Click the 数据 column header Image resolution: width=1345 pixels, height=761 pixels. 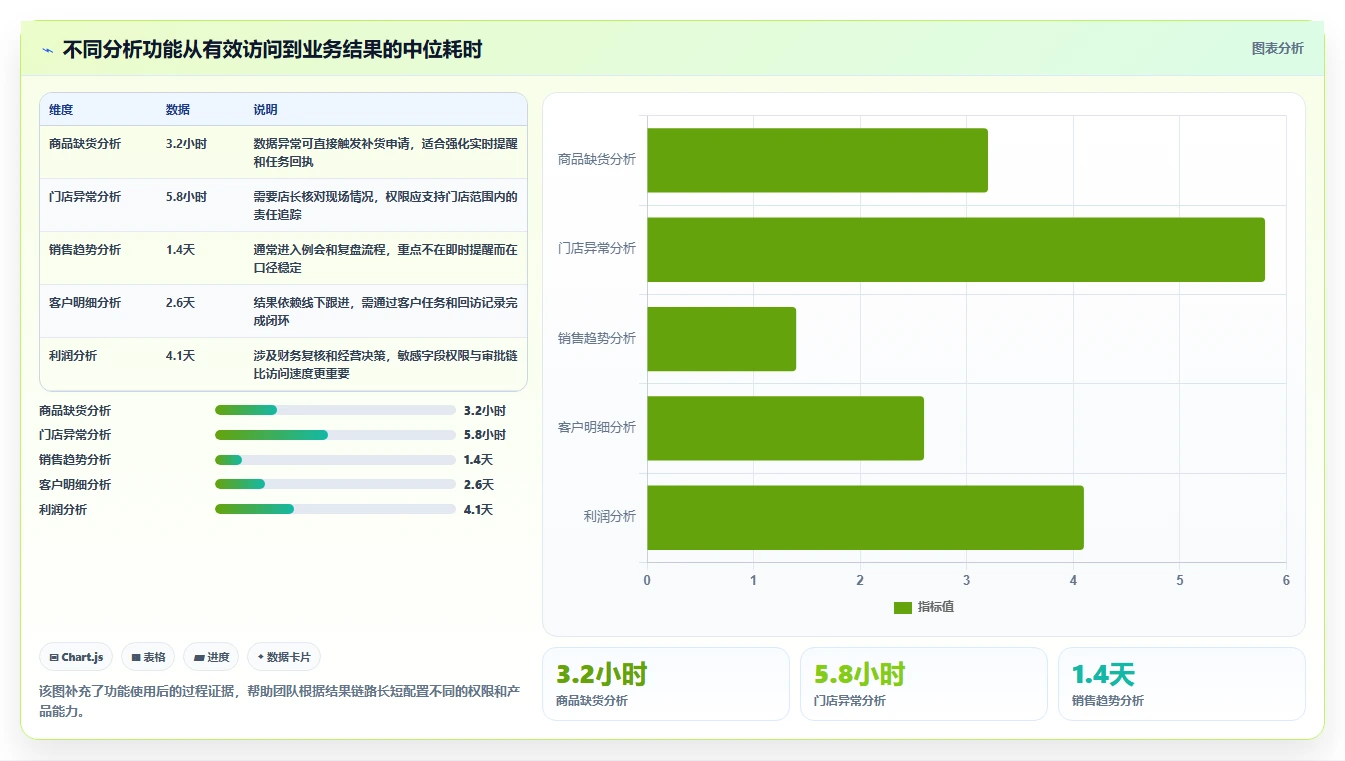pos(178,110)
